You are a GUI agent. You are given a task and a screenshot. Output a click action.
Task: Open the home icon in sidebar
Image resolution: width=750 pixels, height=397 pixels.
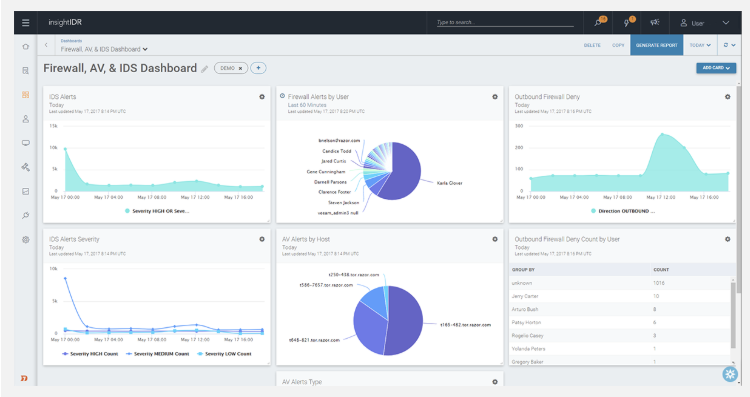click(26, 46)
